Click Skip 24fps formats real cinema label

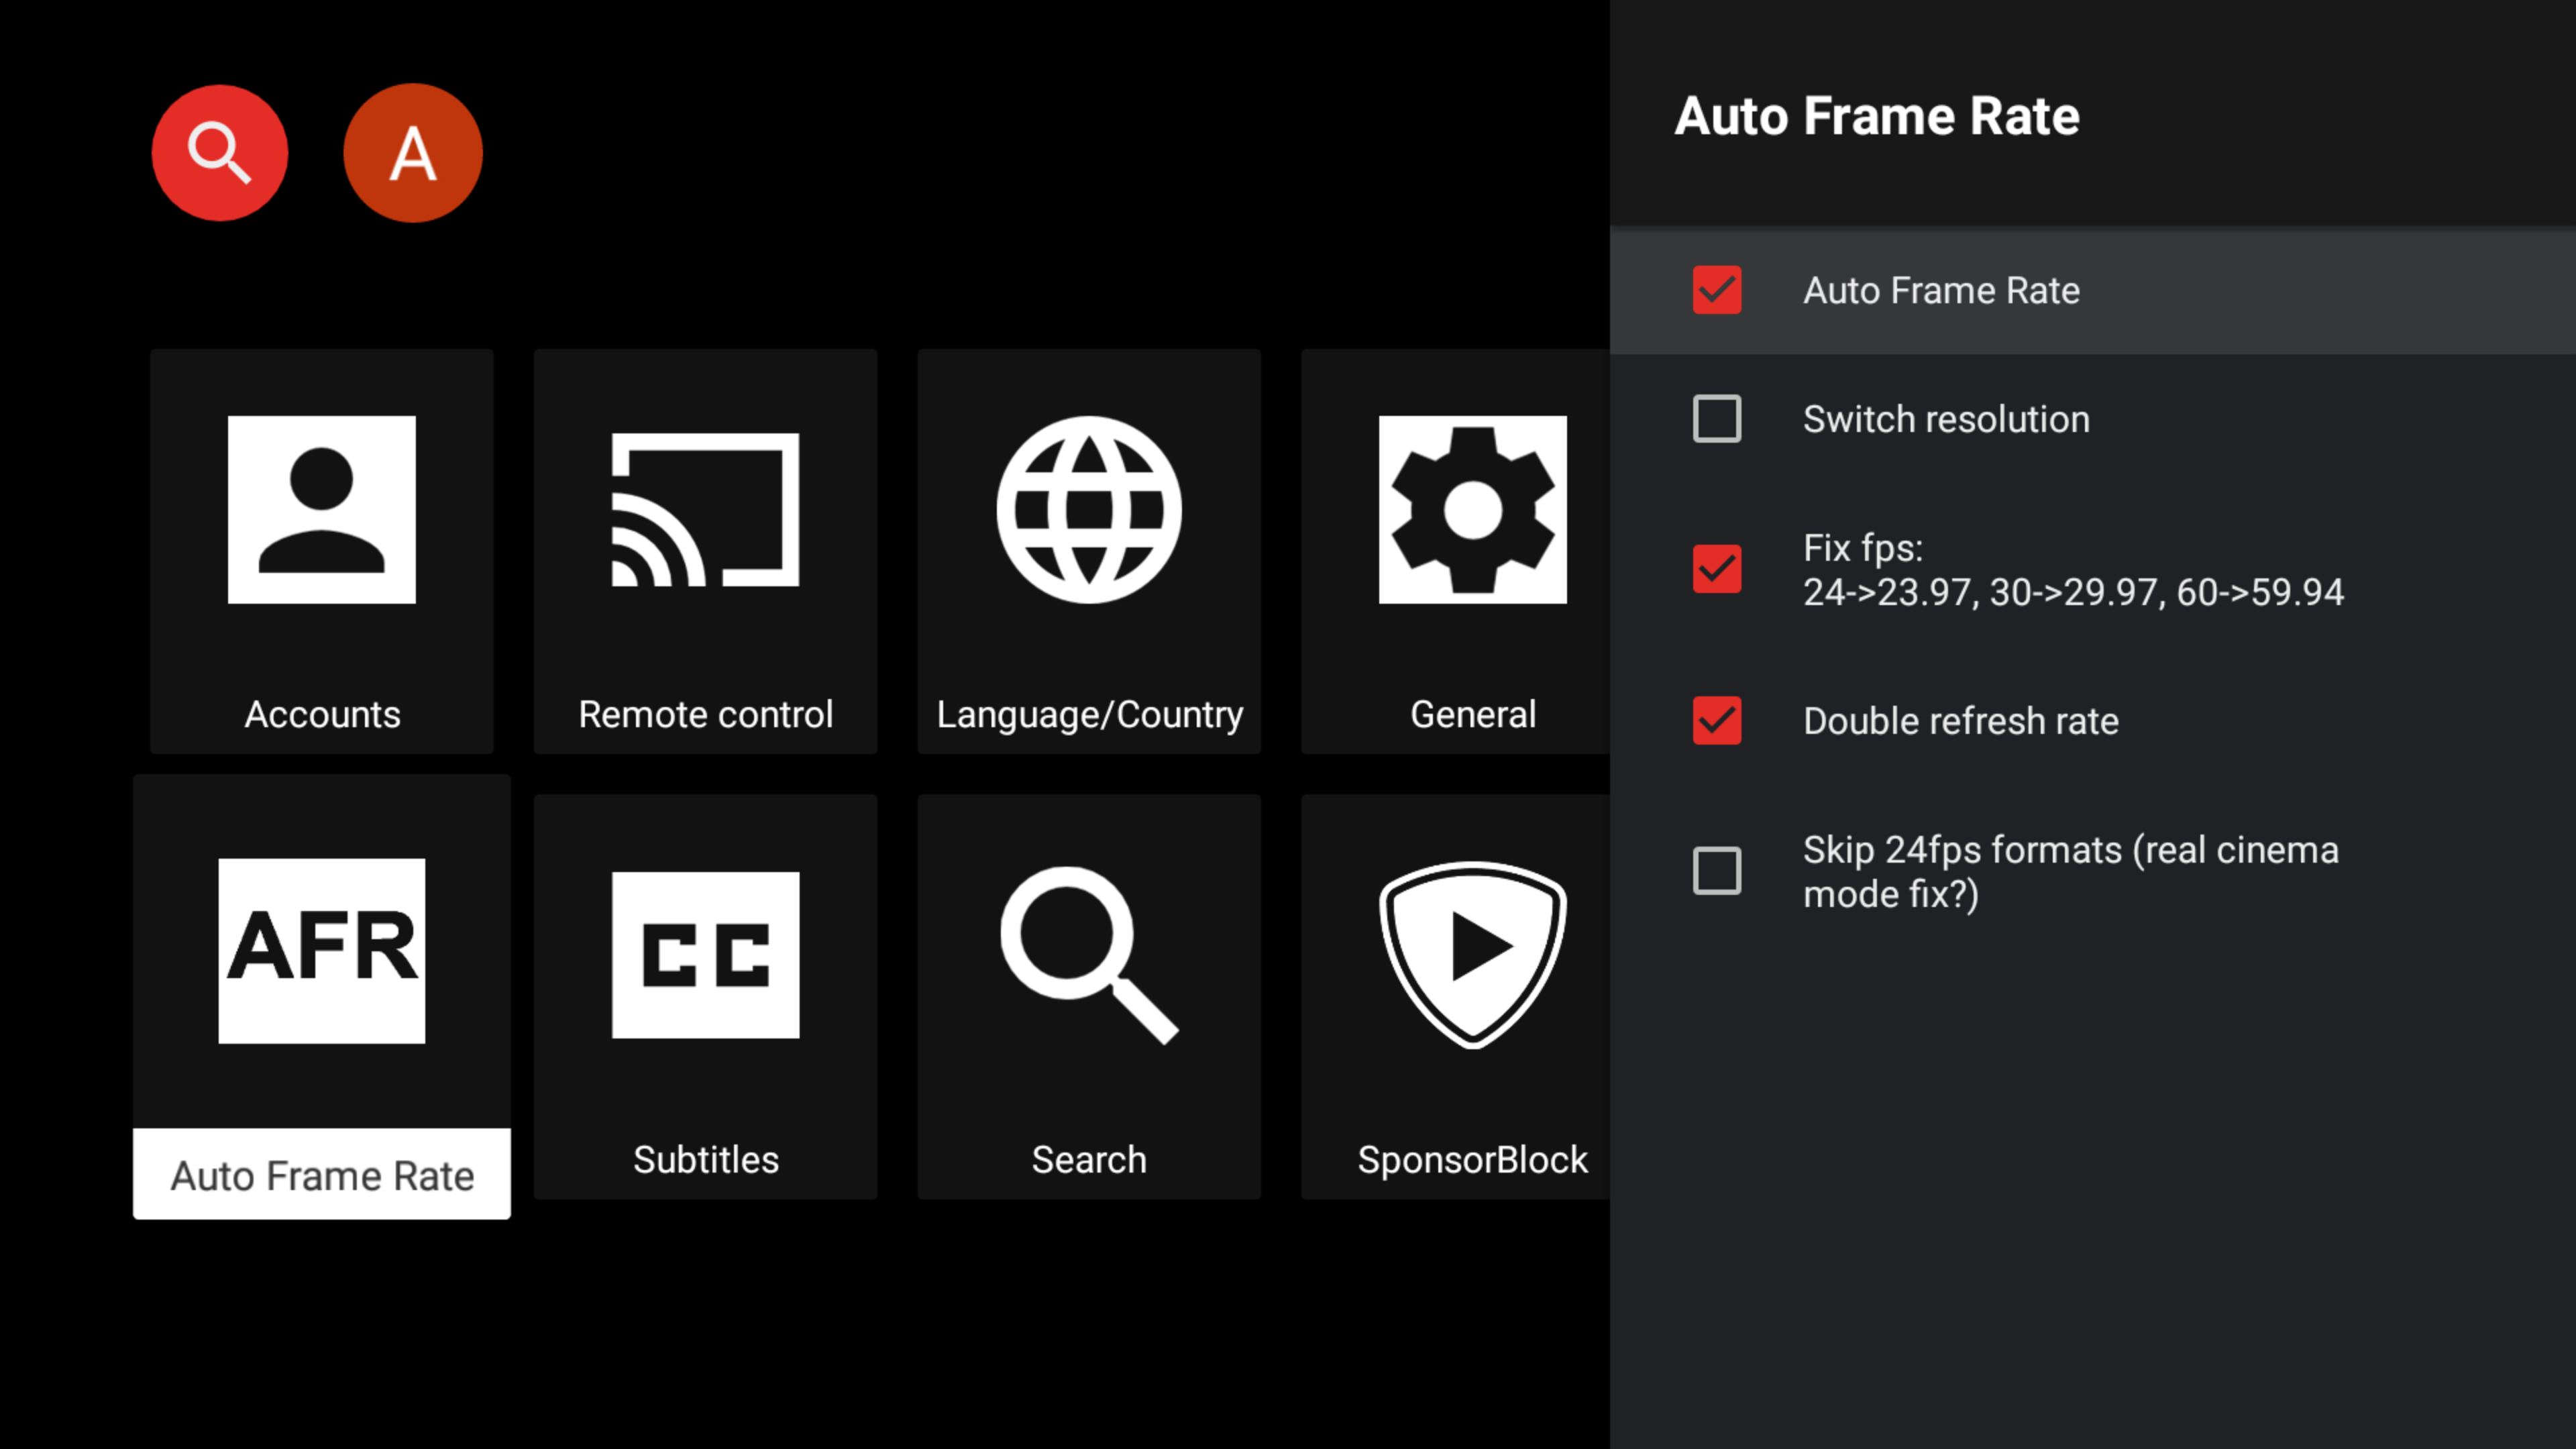(x=2071, y=872)
